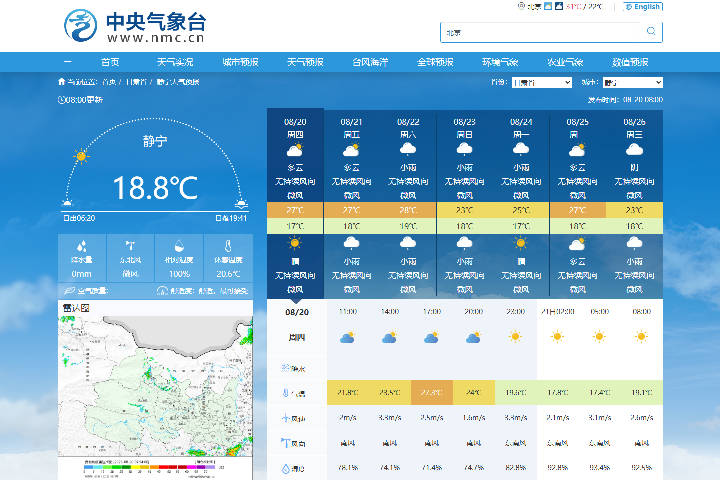Select the 08/22 forecast day column
The width and height of the screenshot is (720, 480).
coord(408,204)
